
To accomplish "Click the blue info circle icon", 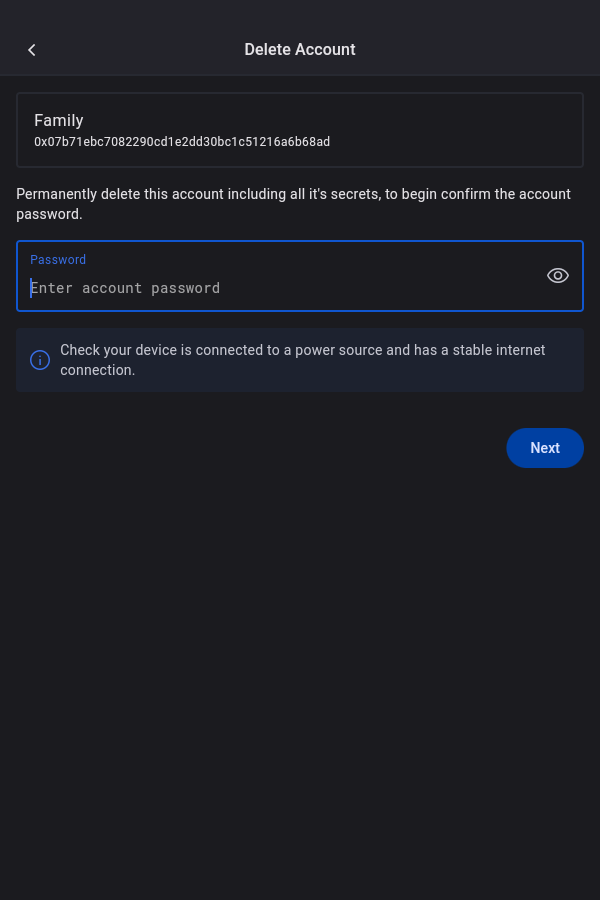I will click(x=40, y=360).
